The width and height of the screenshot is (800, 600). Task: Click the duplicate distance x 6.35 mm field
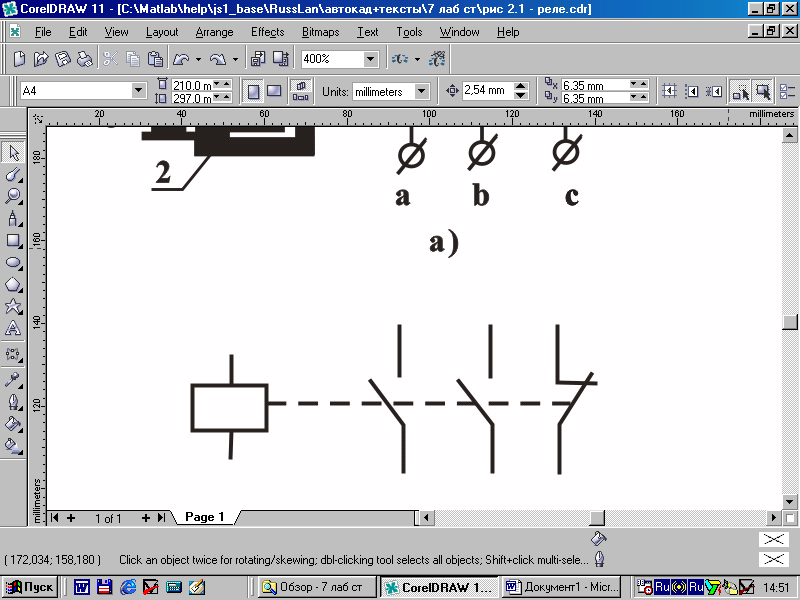595,85
